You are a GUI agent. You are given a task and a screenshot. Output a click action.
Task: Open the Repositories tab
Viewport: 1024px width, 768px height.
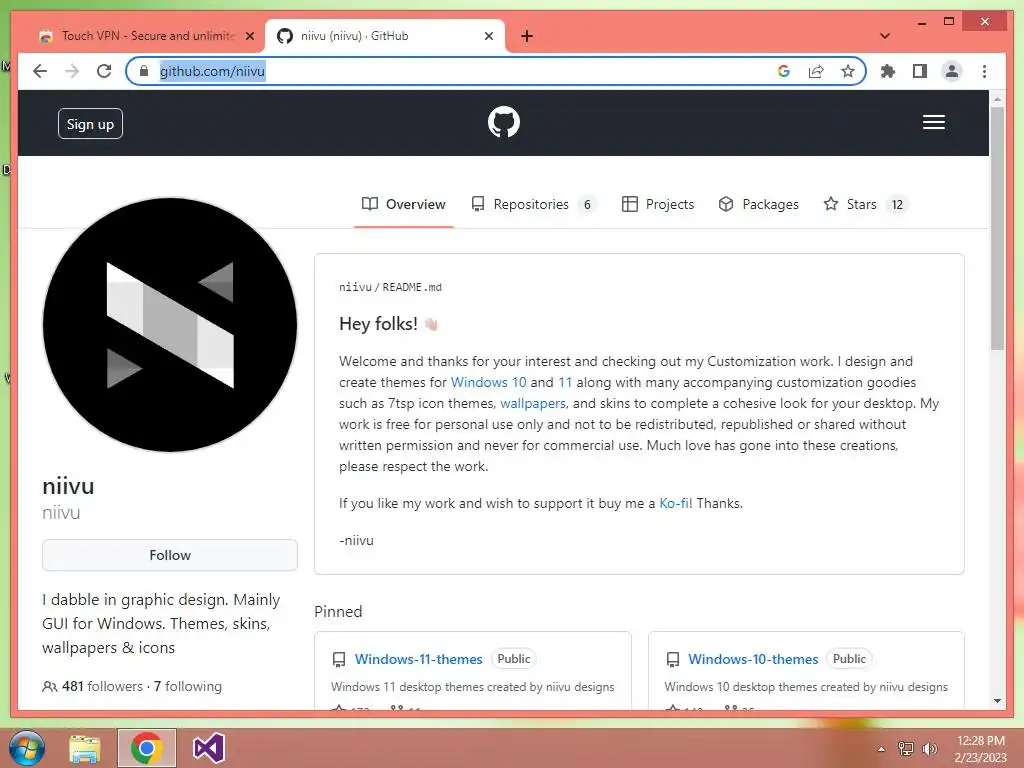pyautogui.click(x=534, y=204)
